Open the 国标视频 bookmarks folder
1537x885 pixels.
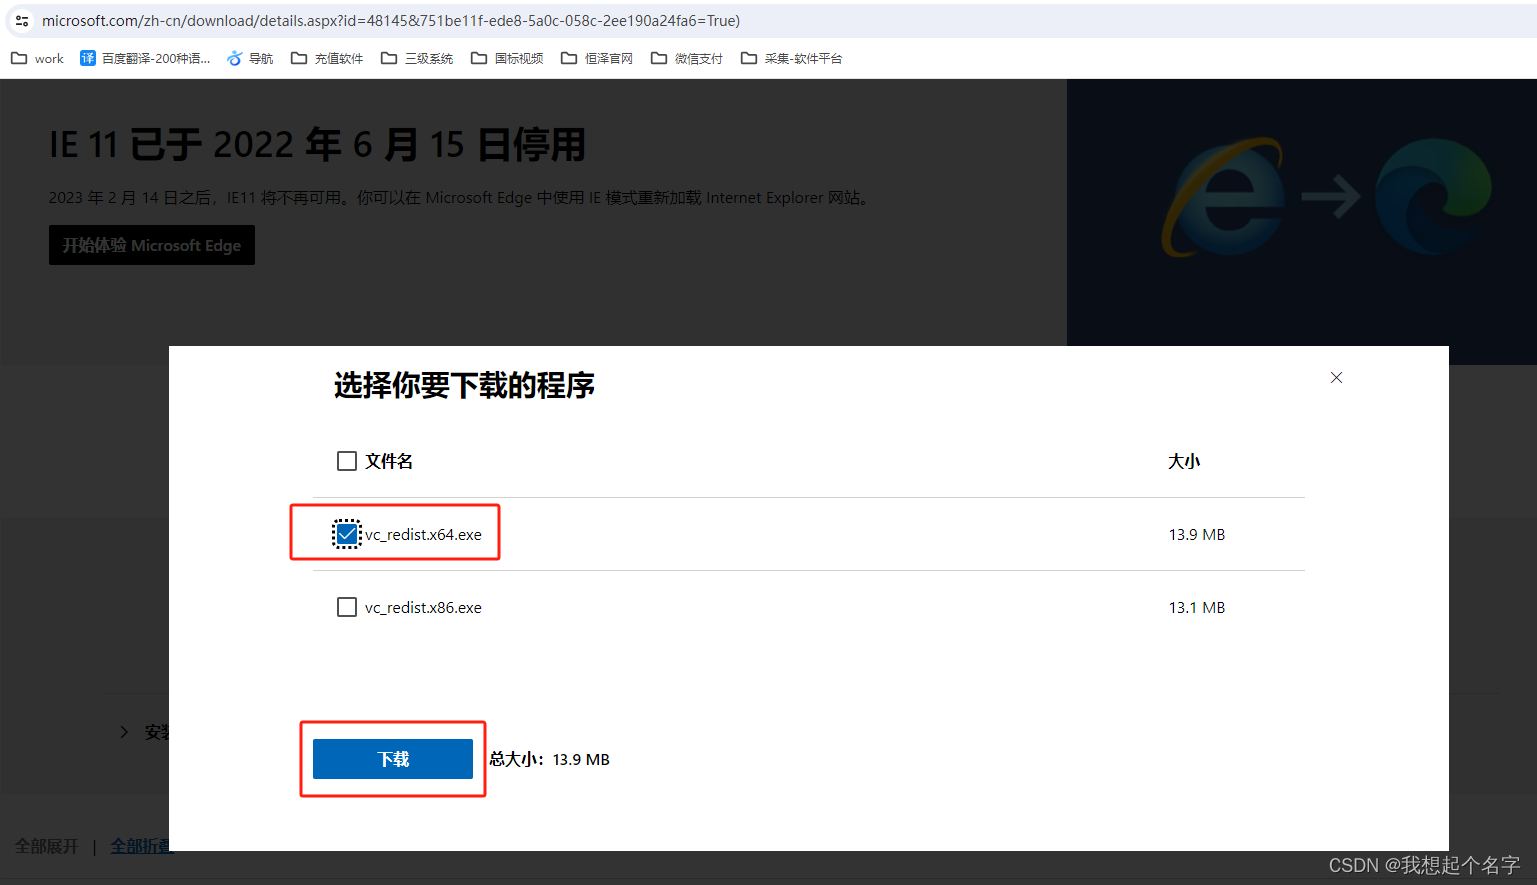(507, 58)
